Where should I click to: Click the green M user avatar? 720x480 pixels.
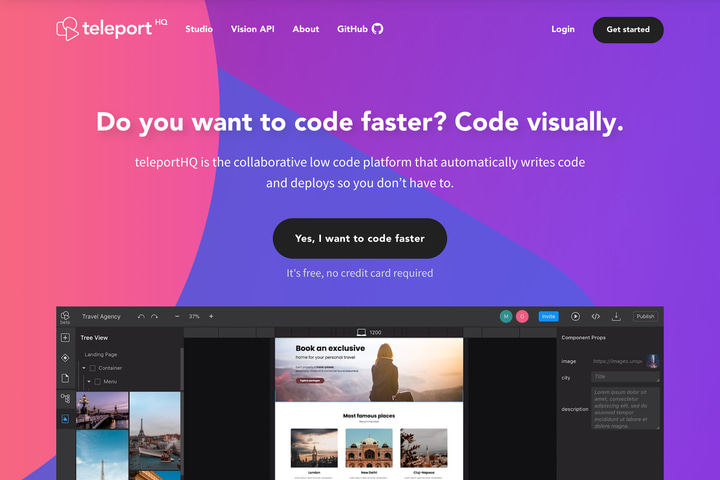506,316
